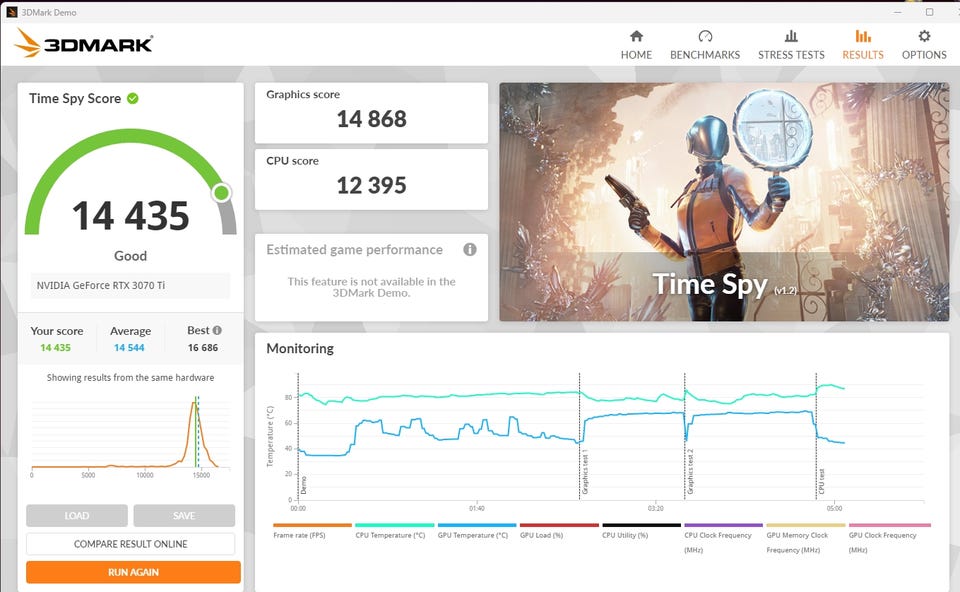The image size is (960, 592).
Task: Toggle GPU Memory Clock Frequency legend swatch
Action: click(x=806, y=525)
